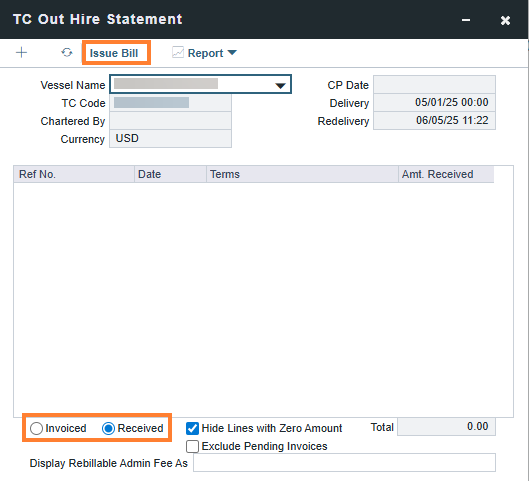Screen dimensions: 529x481
Task: Sort by the Amt. Received column header
Action: tap(446, 174)
